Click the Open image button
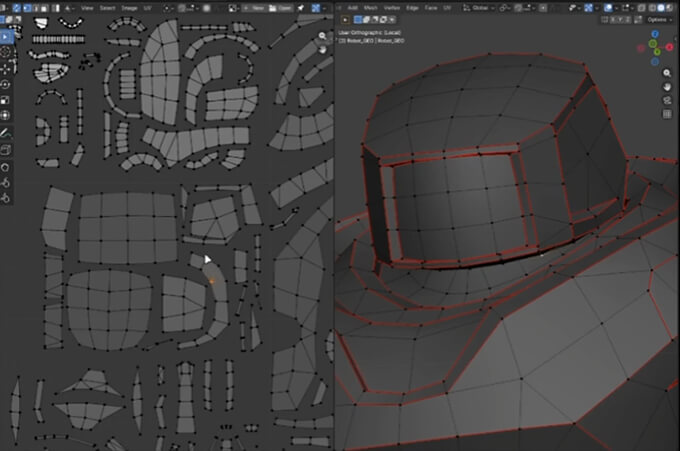Image resolution: width=680 pixels, height=451 pixels. tap(283, 7)
